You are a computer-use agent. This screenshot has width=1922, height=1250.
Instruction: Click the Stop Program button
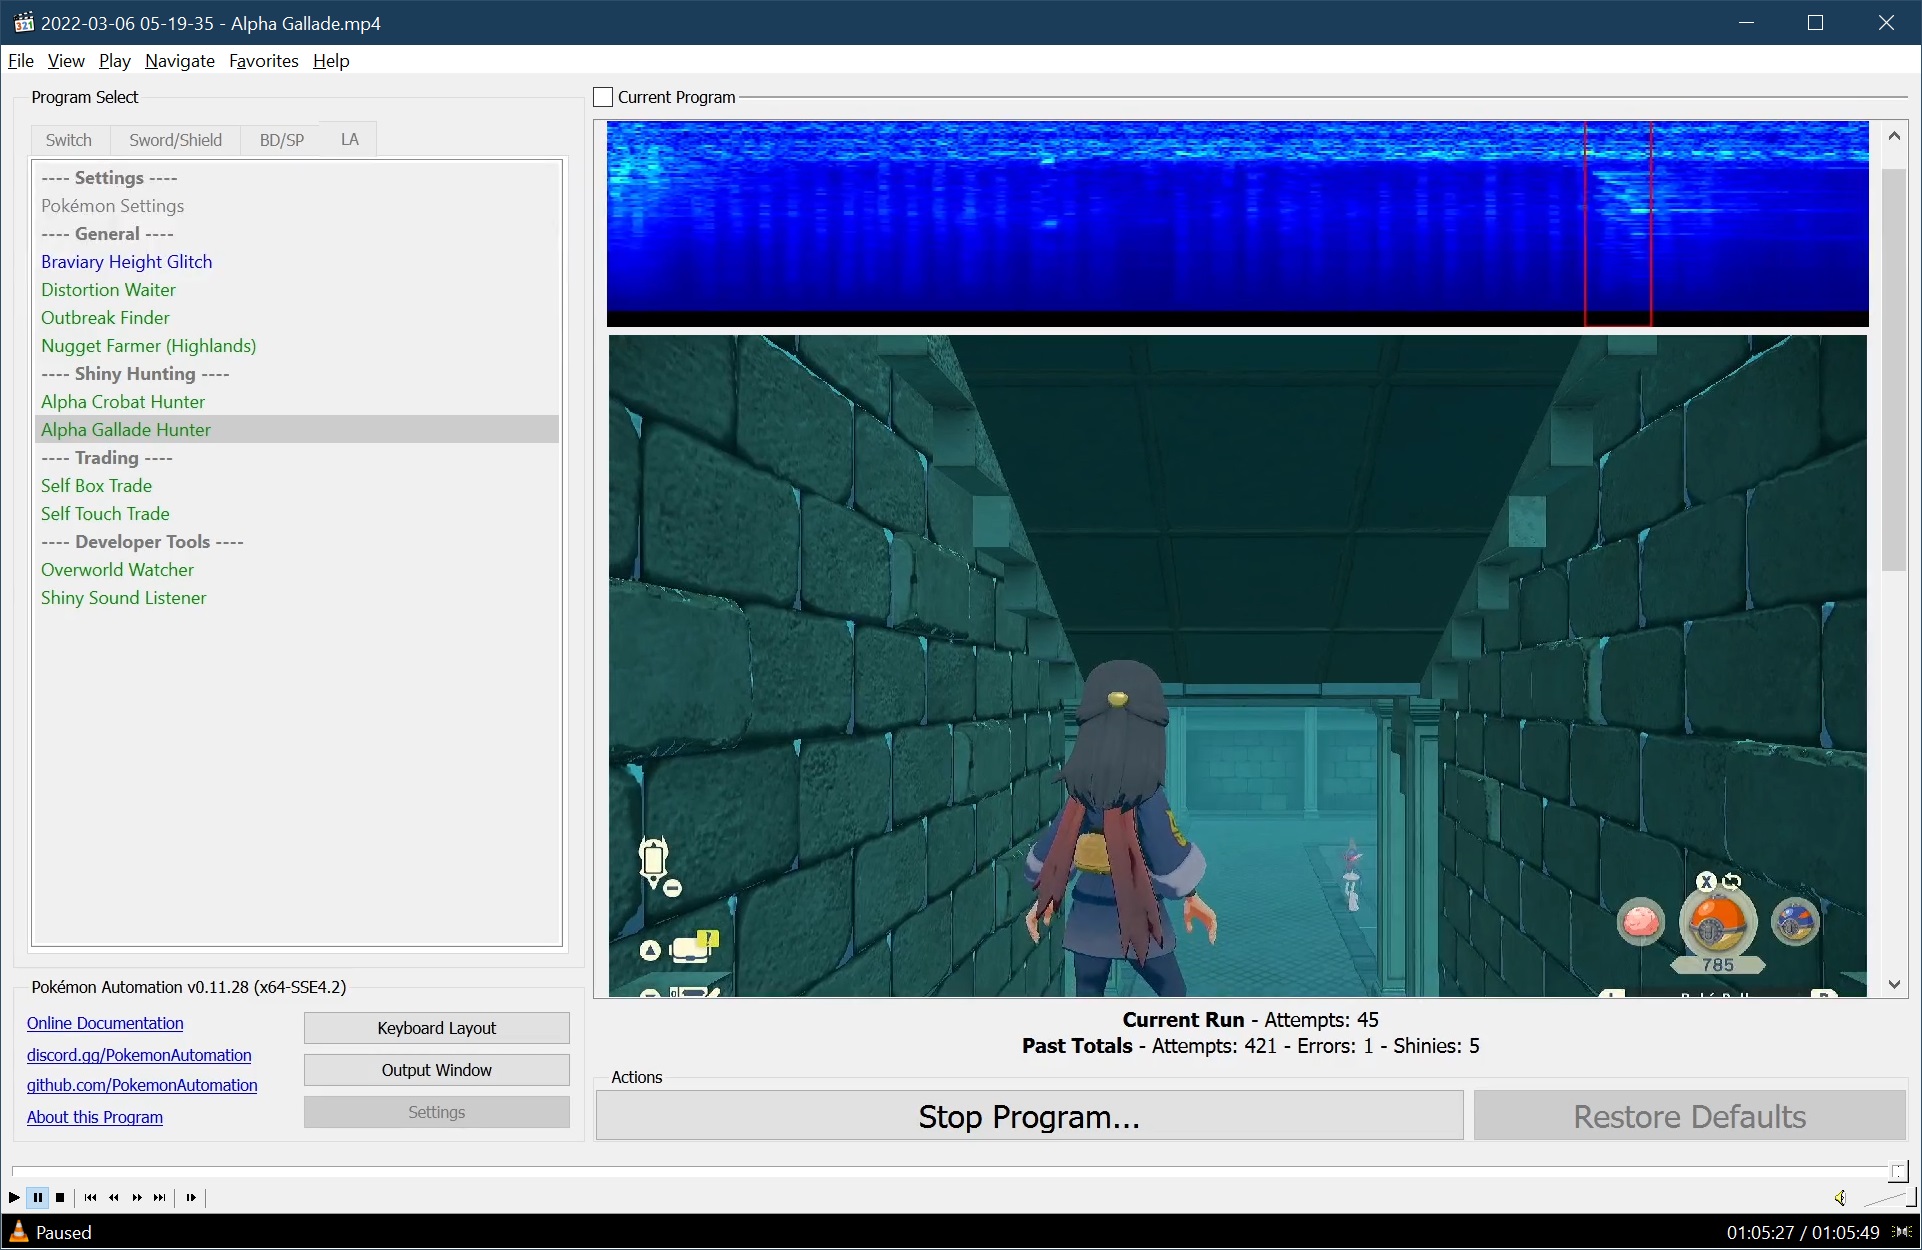pyautogui.click(x=1029, y=1116)
